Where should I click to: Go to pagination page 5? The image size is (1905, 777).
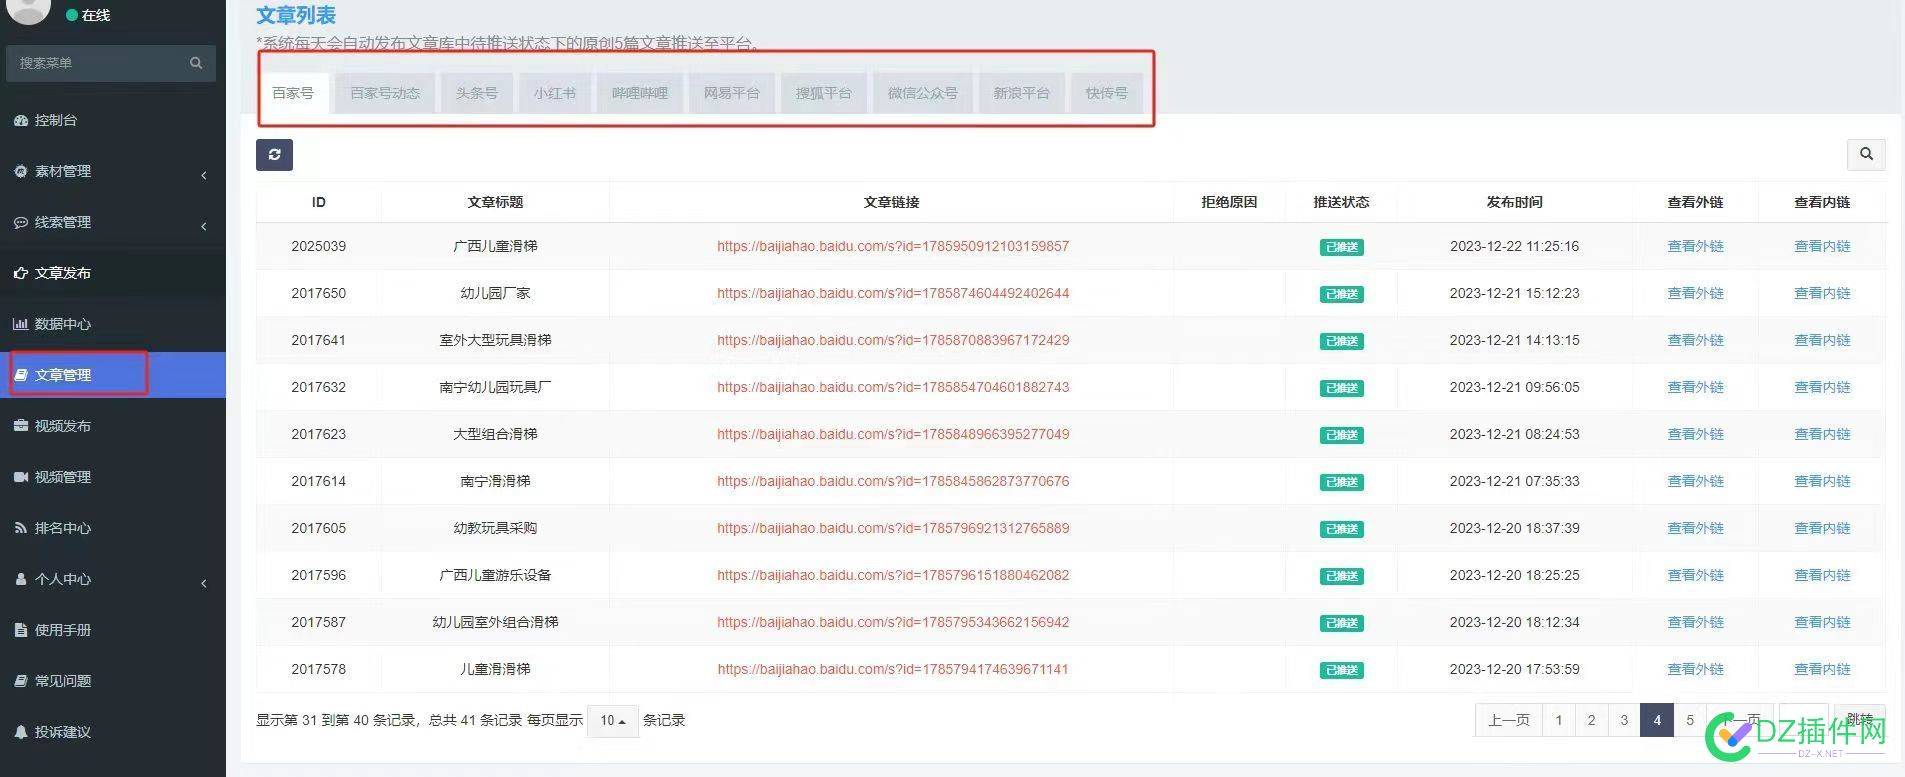point(1690,720)
